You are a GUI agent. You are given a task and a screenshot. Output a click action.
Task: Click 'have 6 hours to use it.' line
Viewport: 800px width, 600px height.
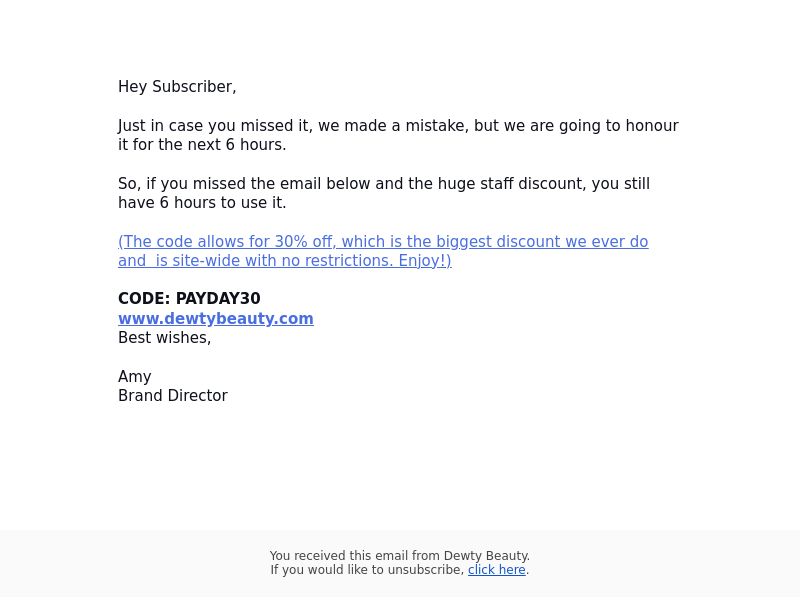pos(202,203)
